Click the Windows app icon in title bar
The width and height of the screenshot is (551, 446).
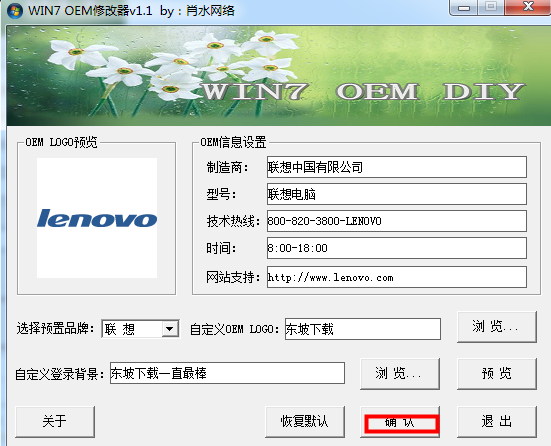pyautogui.click(x=15, y=11)
